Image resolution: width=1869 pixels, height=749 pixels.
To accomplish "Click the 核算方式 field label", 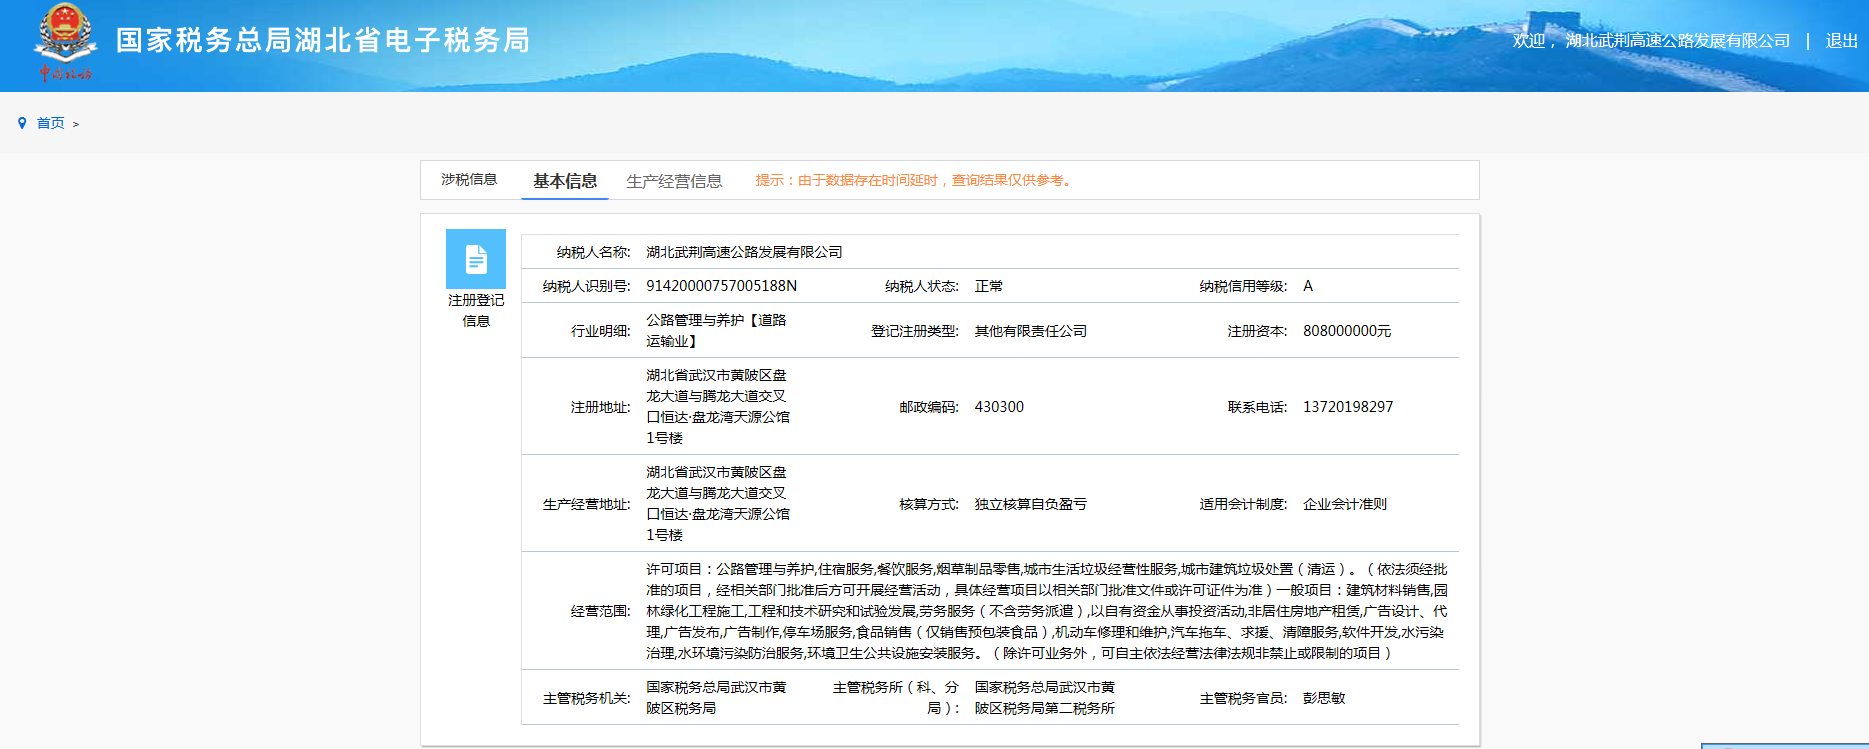I will click(x=929, y=504).
